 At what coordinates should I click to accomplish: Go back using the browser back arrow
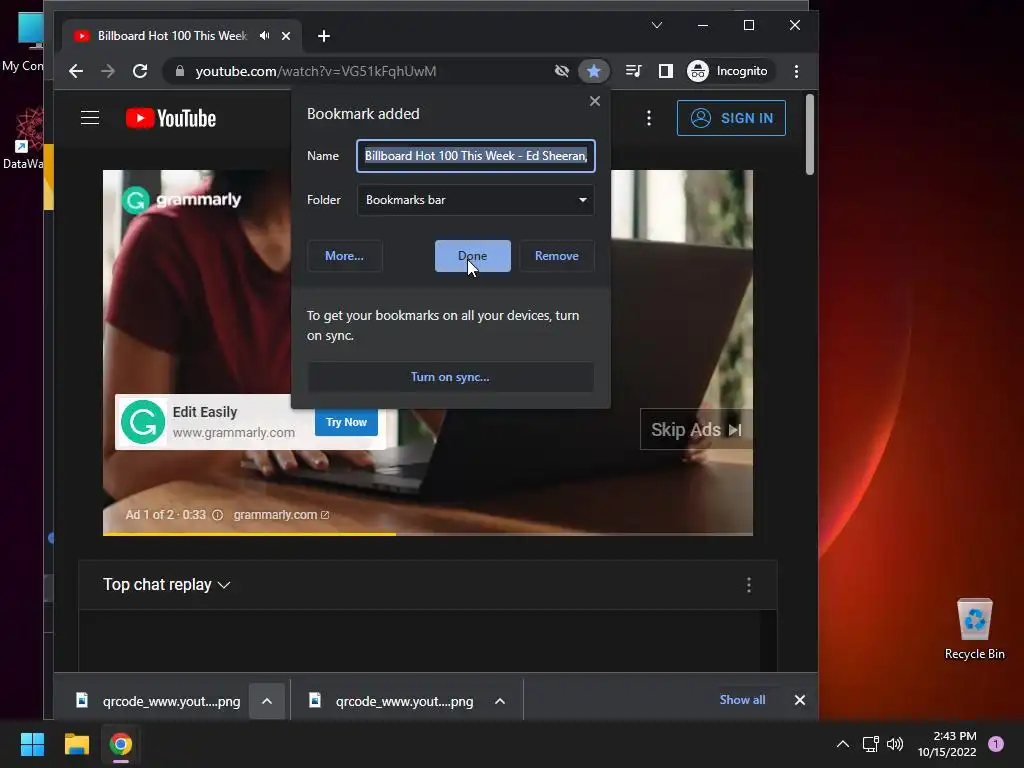click(76, 71)
